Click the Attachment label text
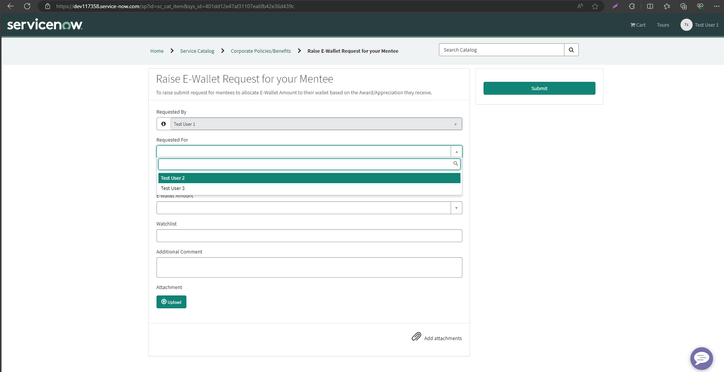The image size is (724, 372). coord(169,288)
